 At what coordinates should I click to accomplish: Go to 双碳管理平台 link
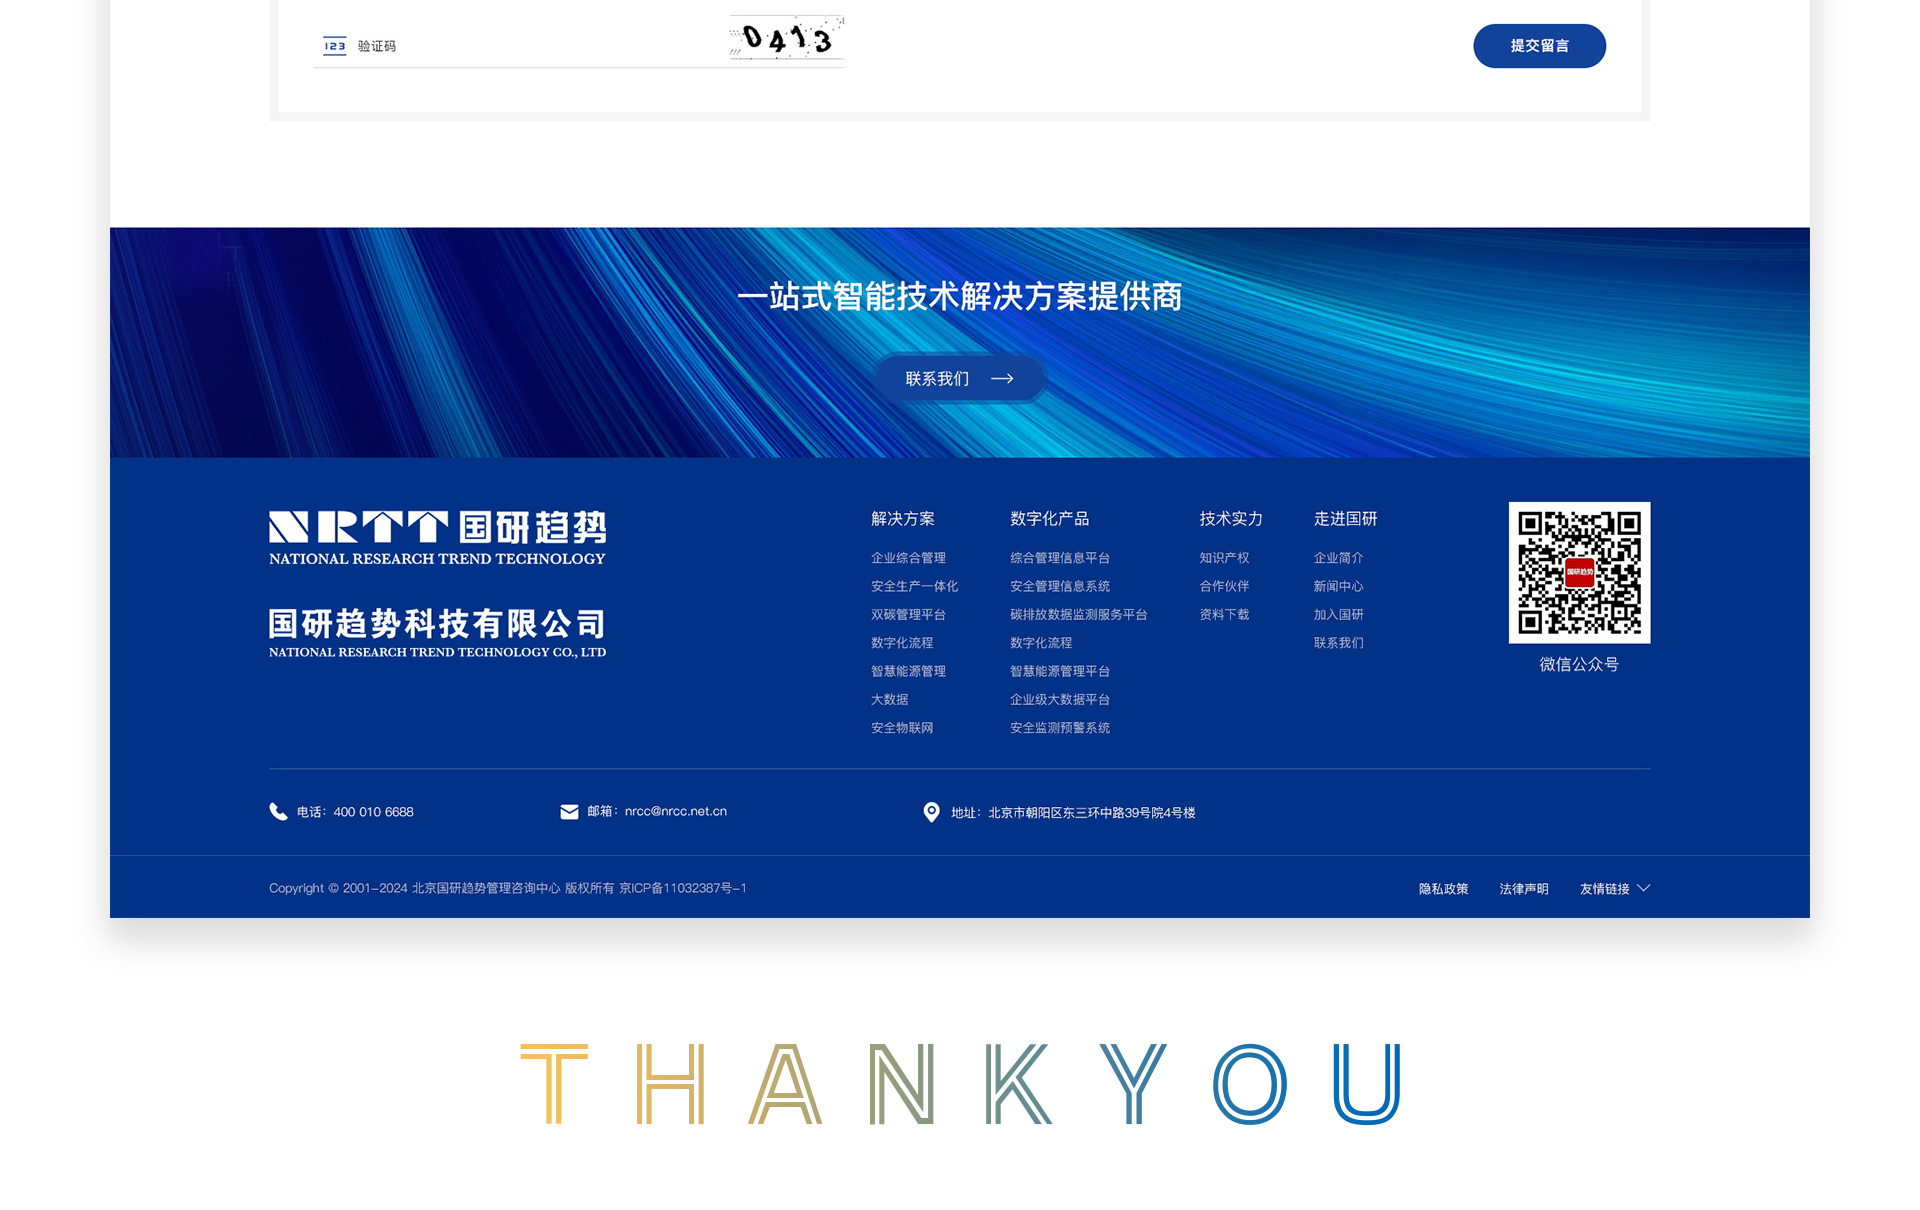(x=908, y=615)
